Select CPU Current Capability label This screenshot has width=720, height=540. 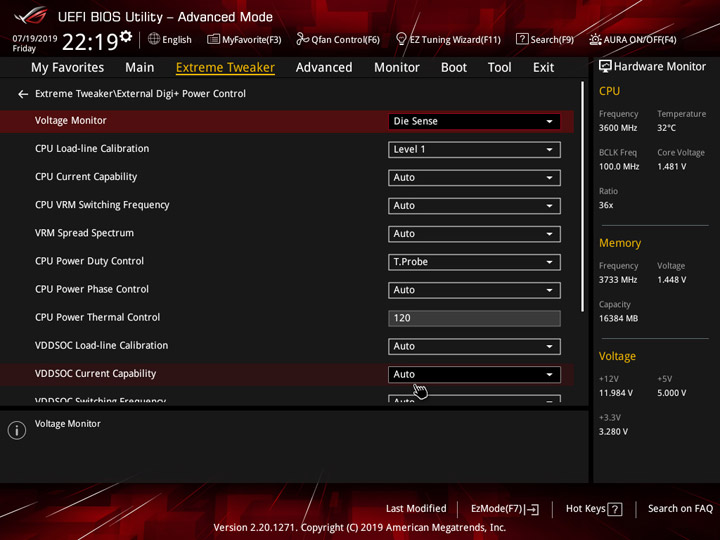pos(86,177)
